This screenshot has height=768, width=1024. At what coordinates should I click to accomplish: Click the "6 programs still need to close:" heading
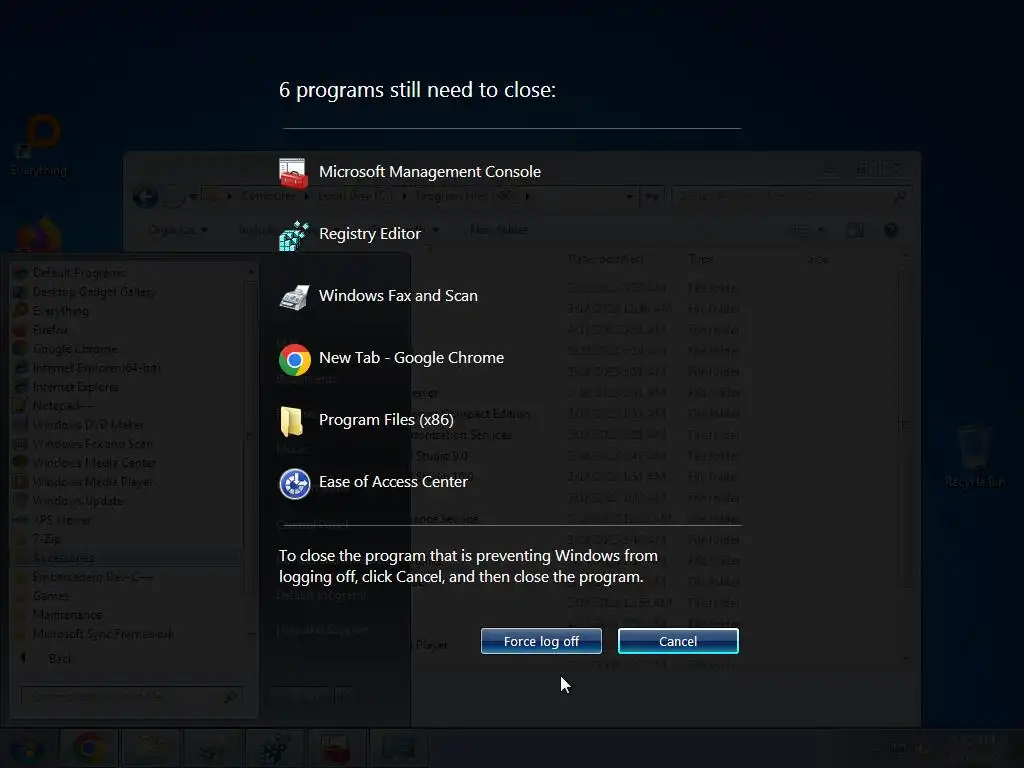(417, 90)
